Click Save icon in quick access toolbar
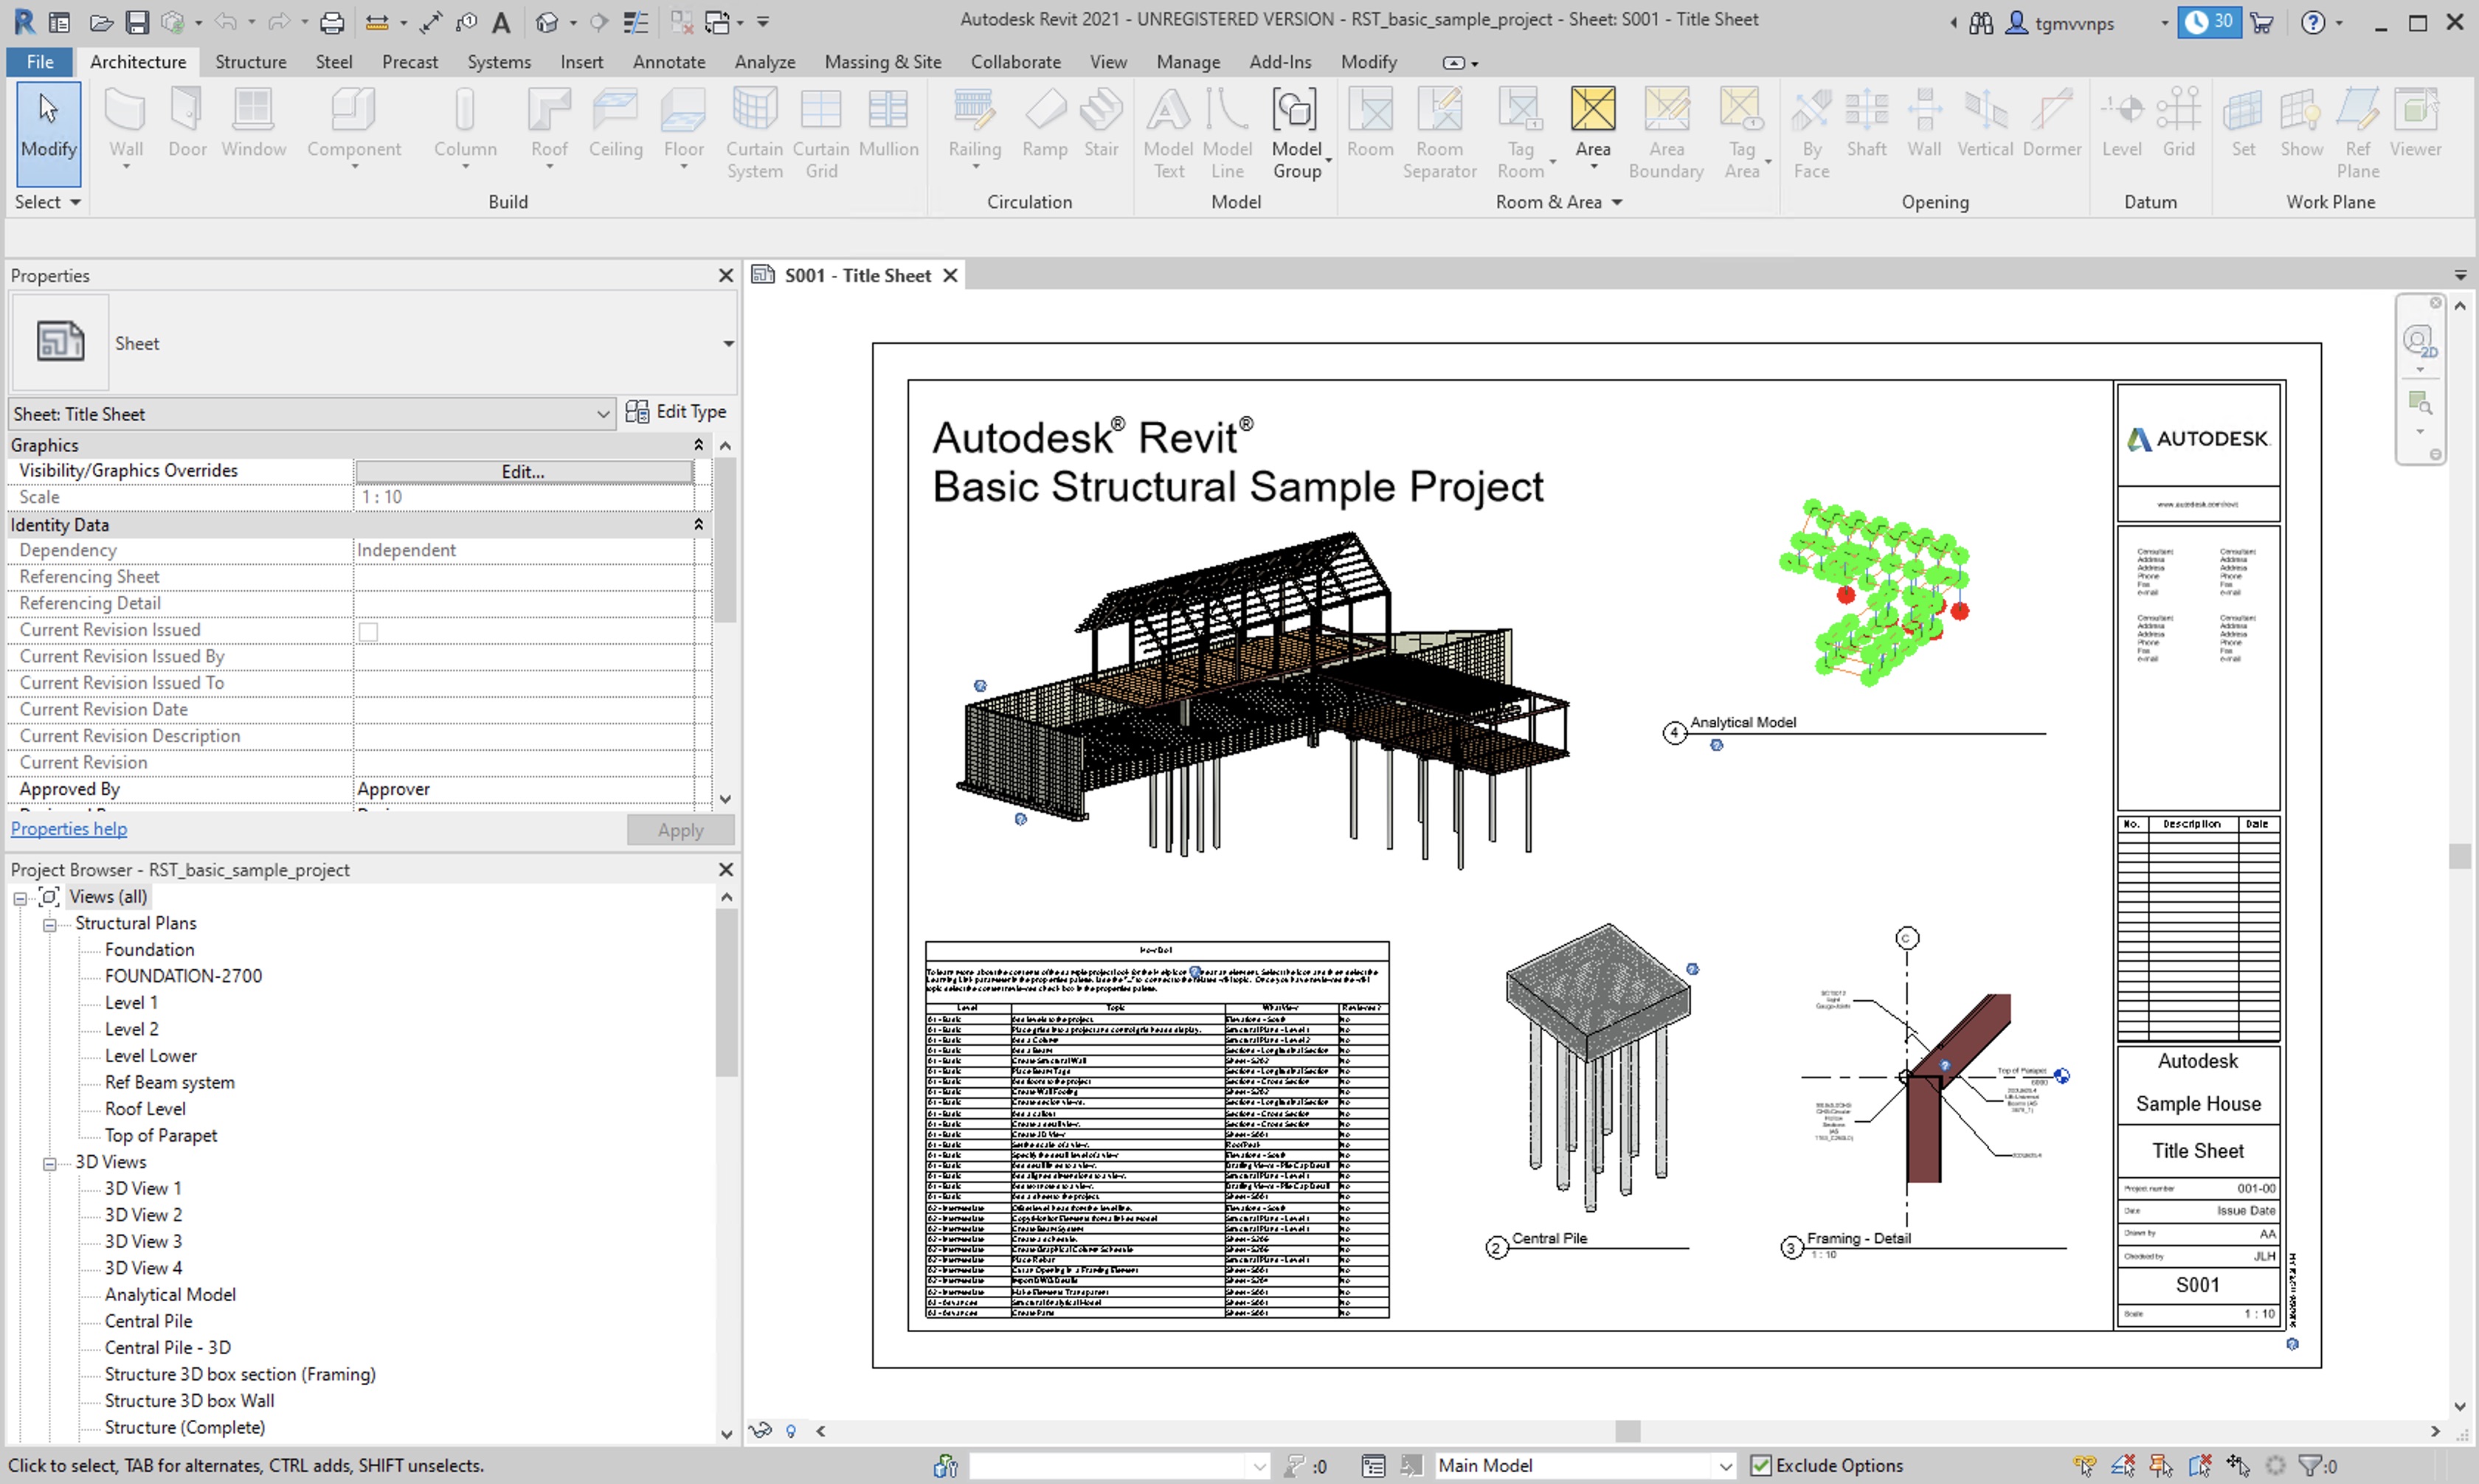This screenshot has height=1484, width=2479. point(137,22)
